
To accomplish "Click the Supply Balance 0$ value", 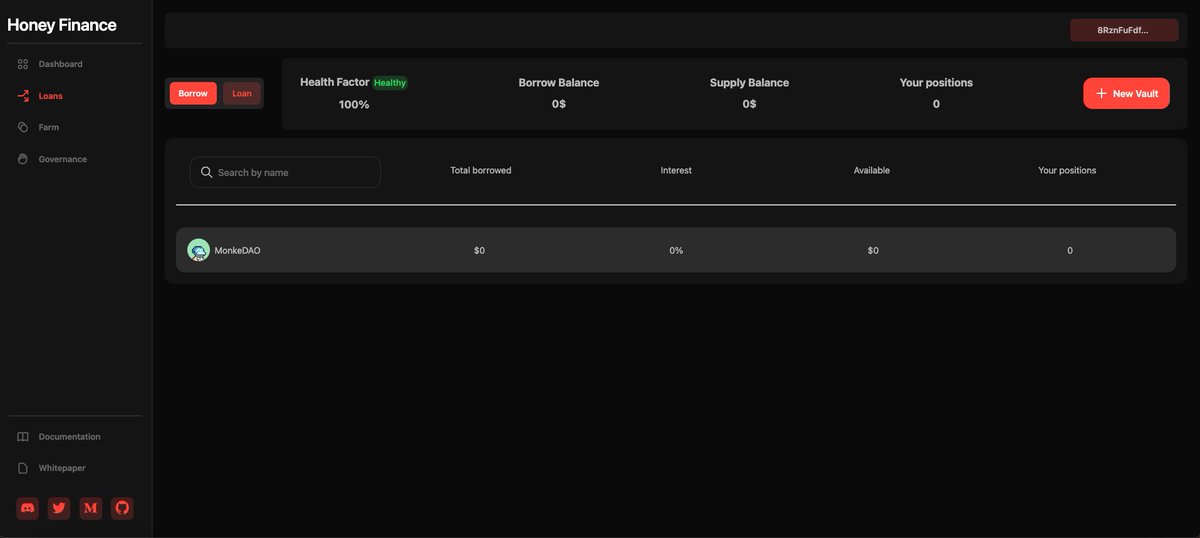I will tap(749, 104).
